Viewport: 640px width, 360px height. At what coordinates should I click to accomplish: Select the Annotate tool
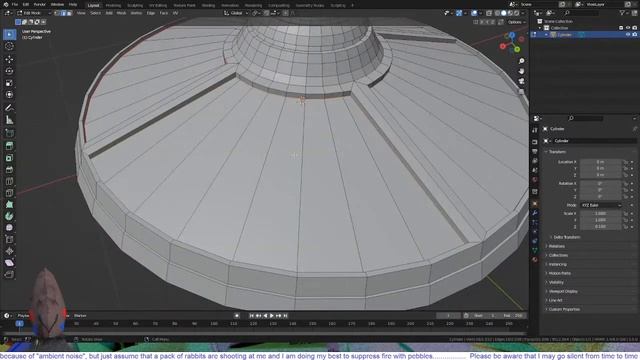(x=9, y=108)
